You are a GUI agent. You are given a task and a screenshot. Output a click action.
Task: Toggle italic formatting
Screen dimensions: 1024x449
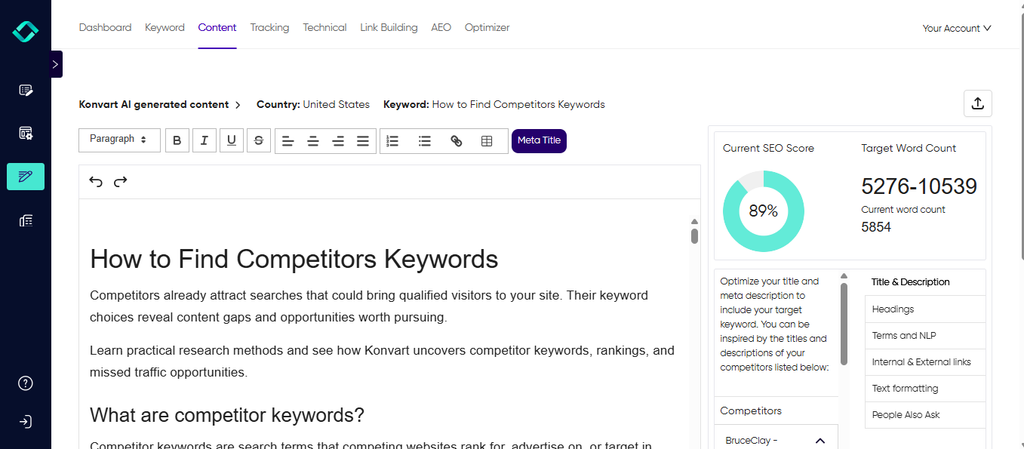[204, 141]
